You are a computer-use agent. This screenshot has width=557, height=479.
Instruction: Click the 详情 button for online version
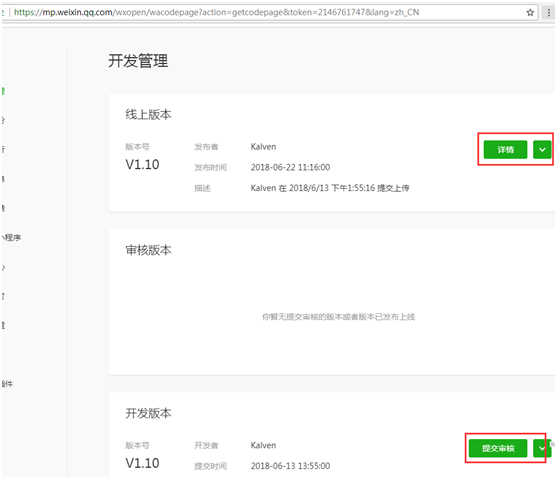[x=505, y=150]
